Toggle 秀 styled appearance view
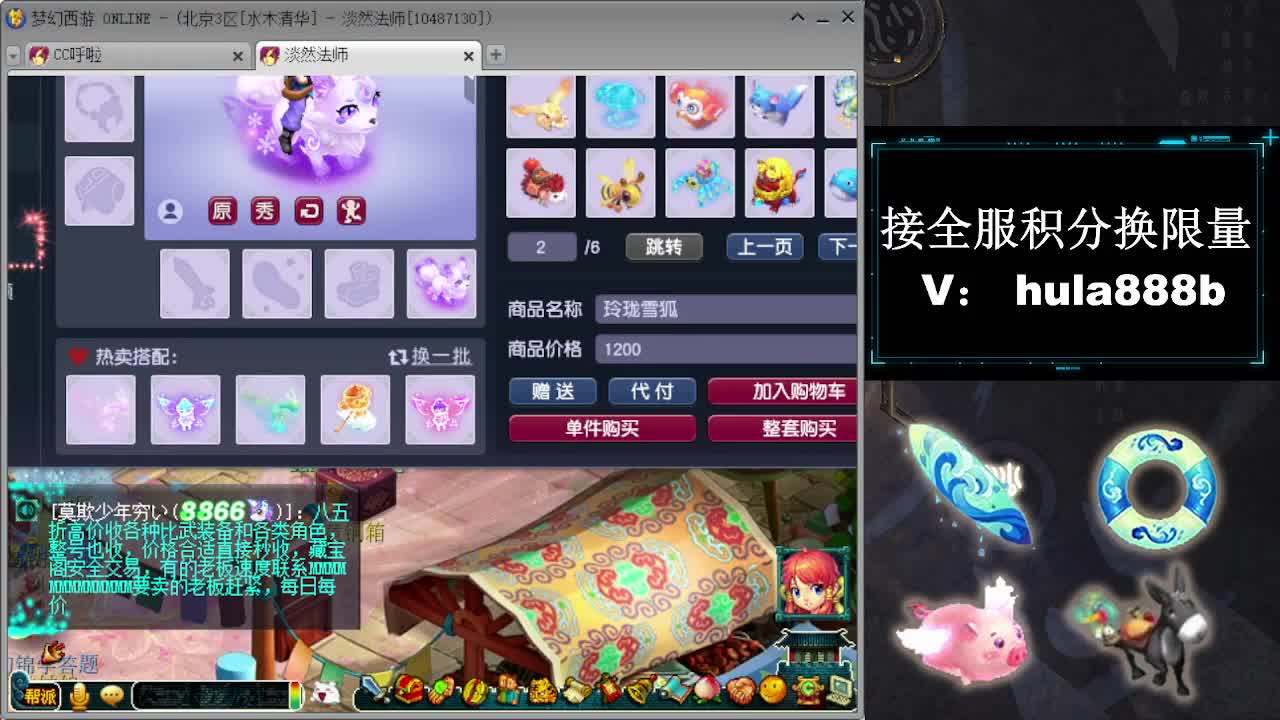Viewport: 1280px width, 720px height. [x=265, y=211]
